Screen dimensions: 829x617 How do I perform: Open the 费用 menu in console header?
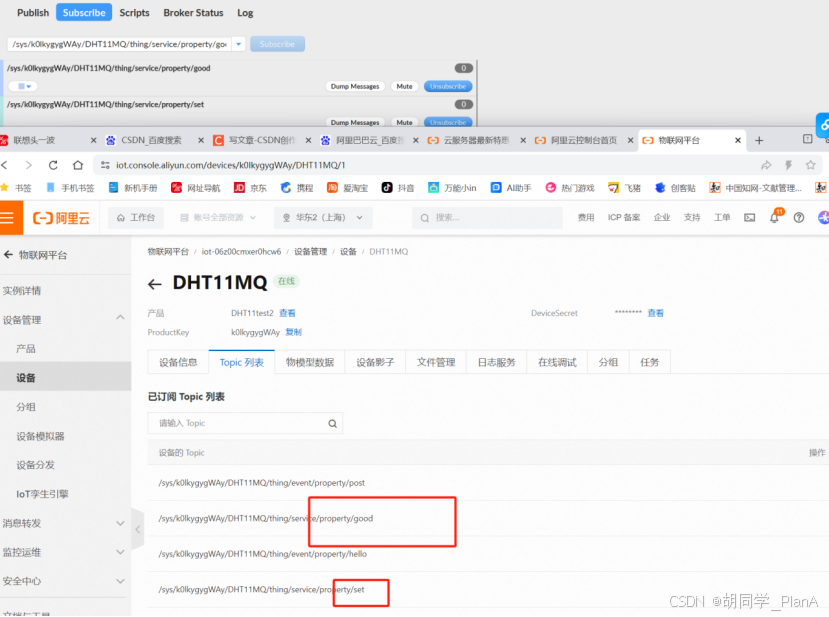tap(586, 217)
